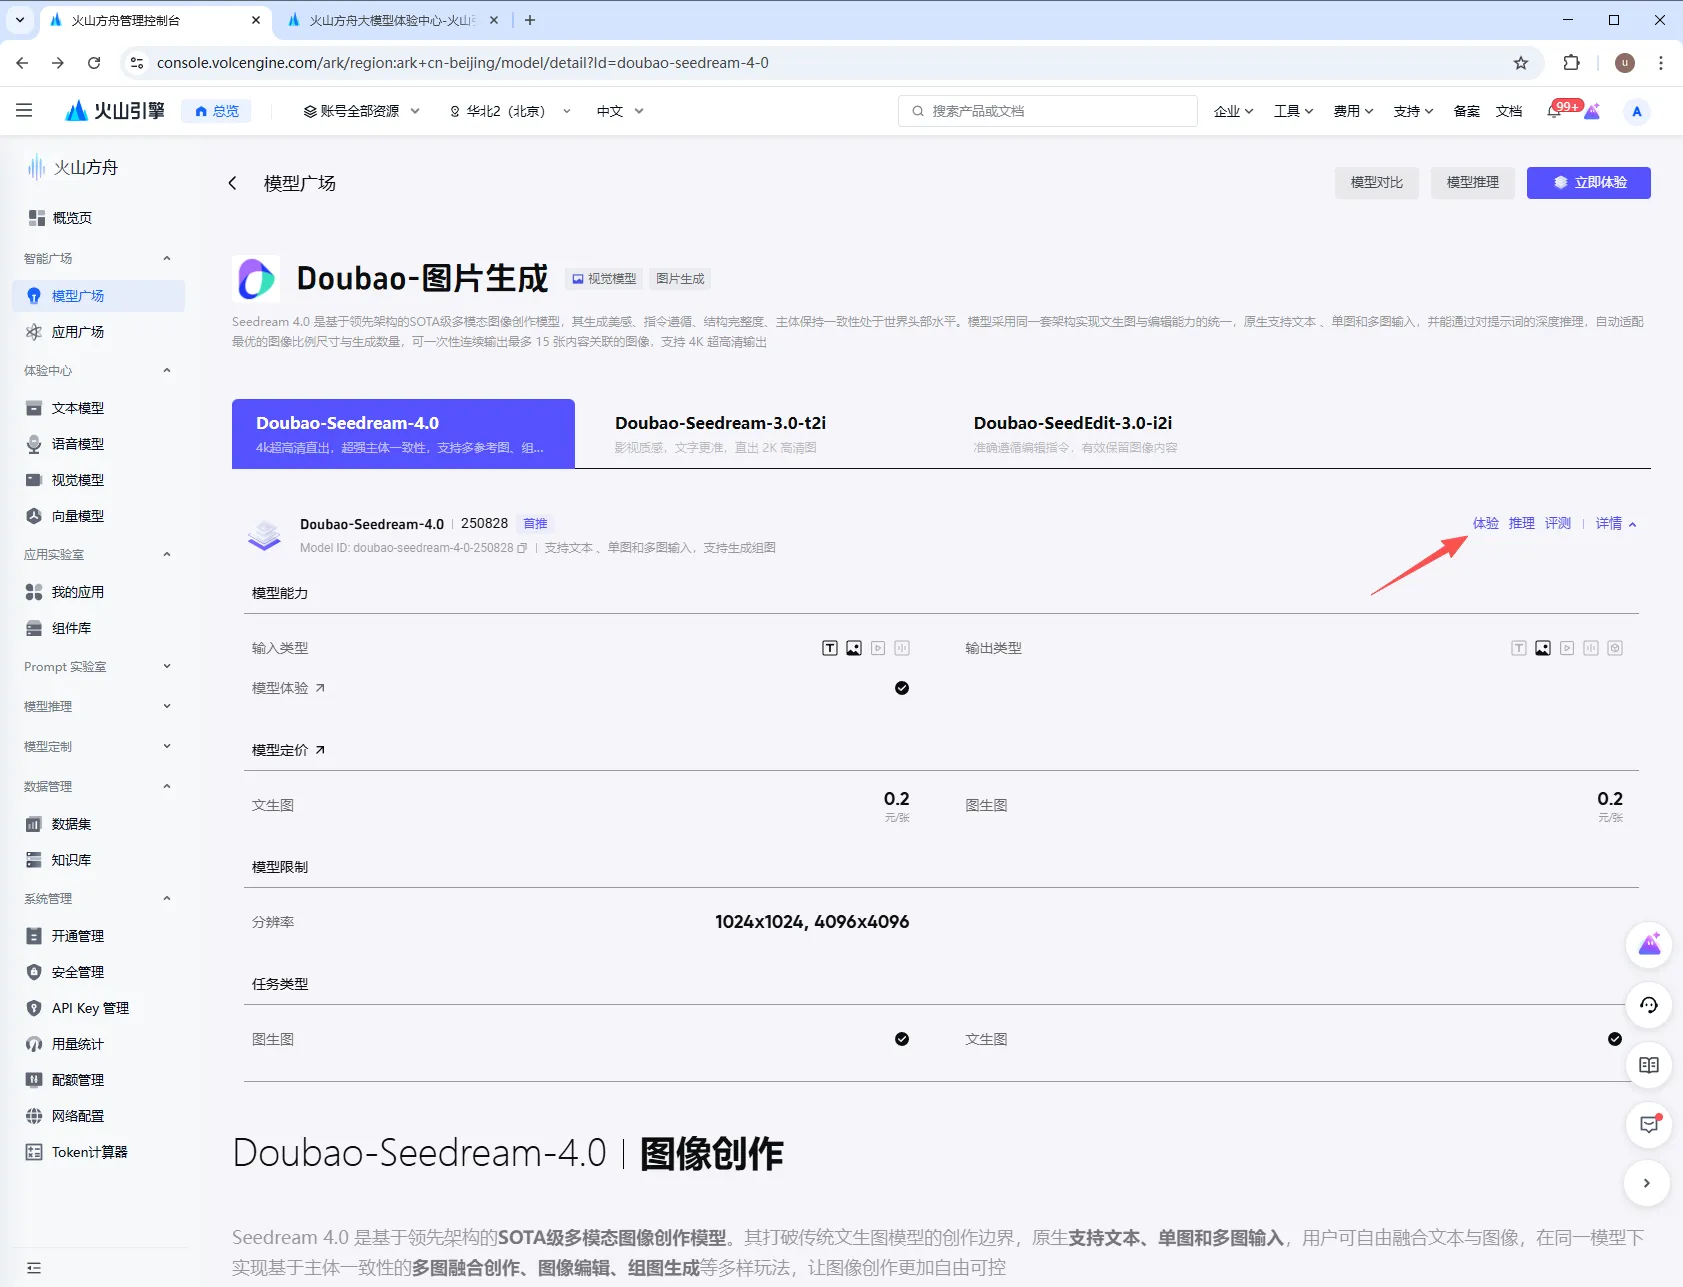1683x1287 pixels.
Task: Click the 图生图 task type checkmark
Action: click(901, 1039)
